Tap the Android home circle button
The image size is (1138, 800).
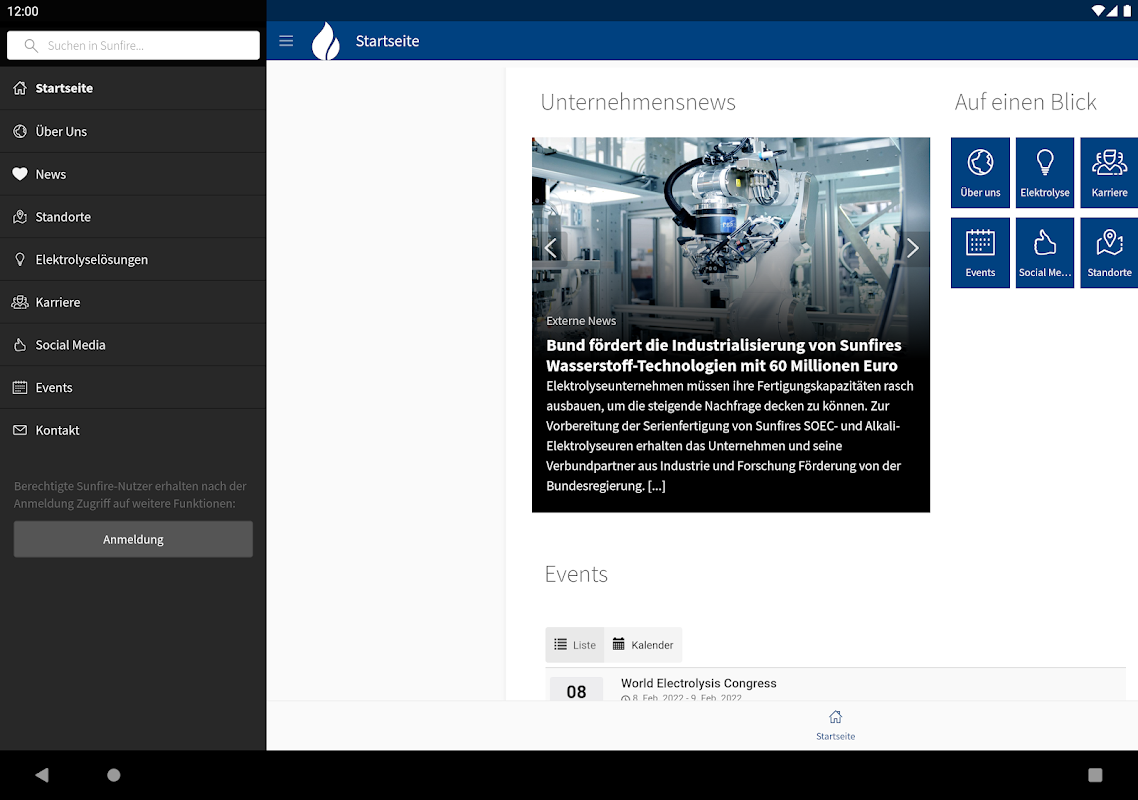[x=113, y=775]
